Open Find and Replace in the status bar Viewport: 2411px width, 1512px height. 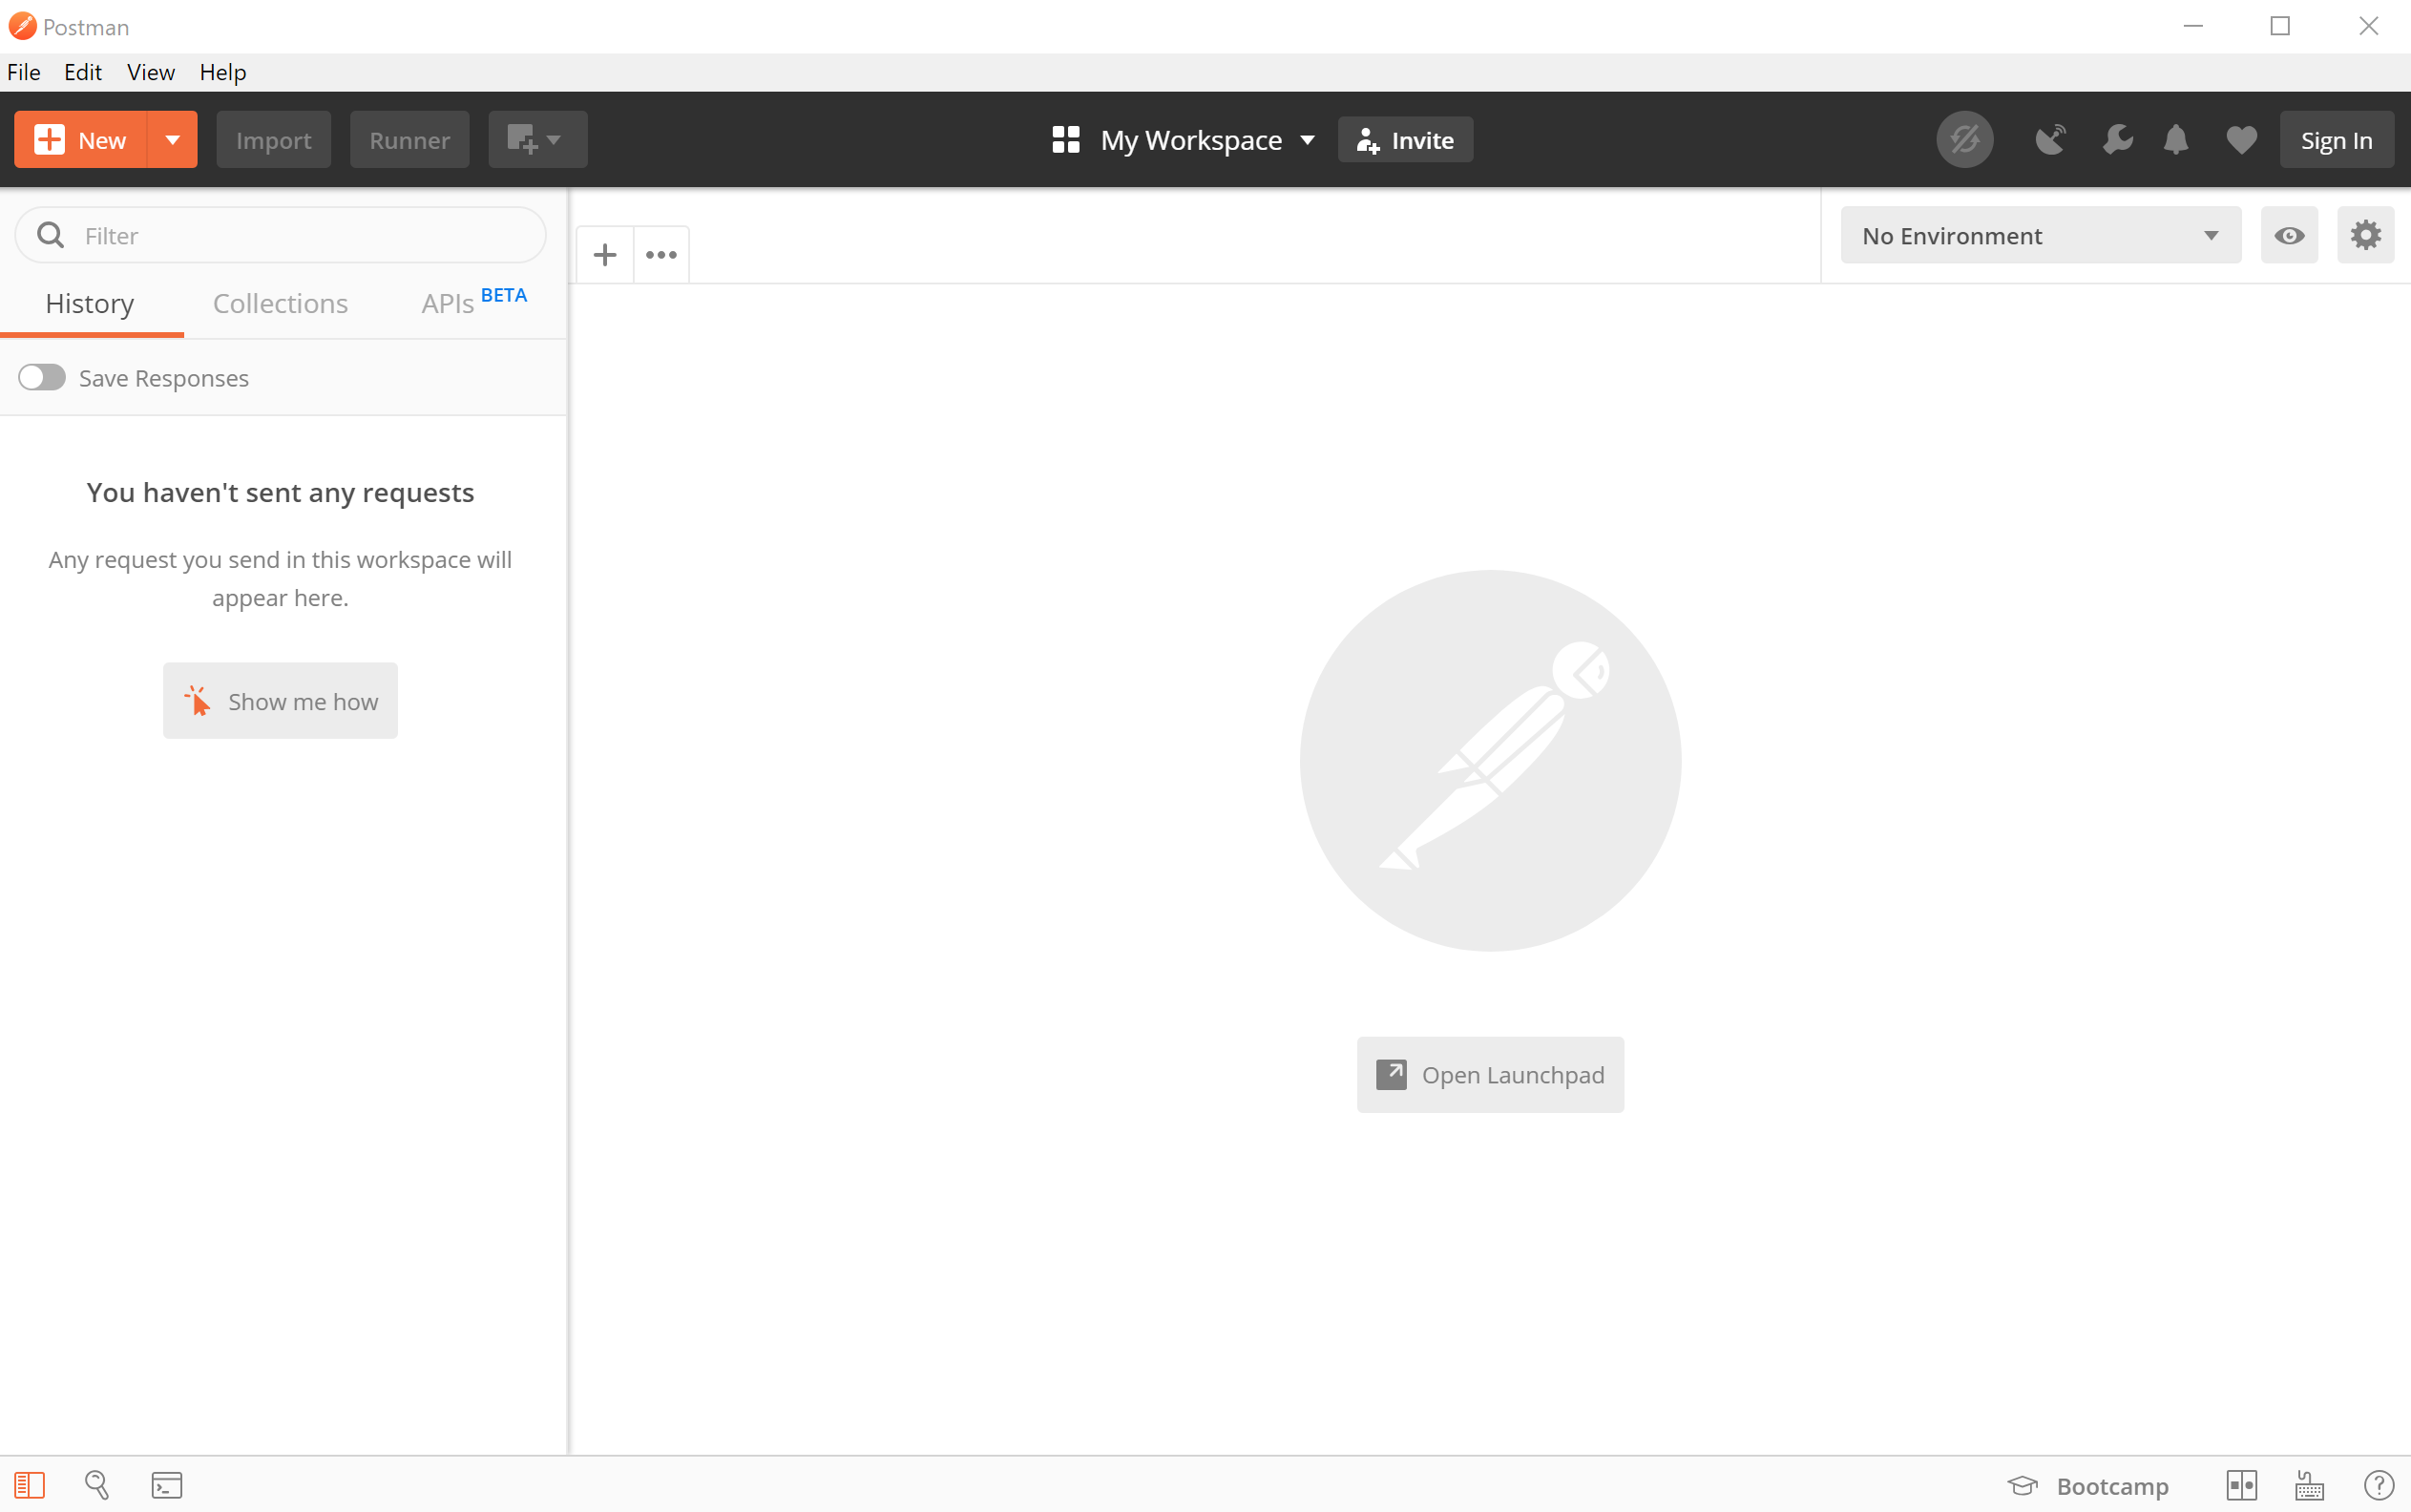click(97, 1485)
